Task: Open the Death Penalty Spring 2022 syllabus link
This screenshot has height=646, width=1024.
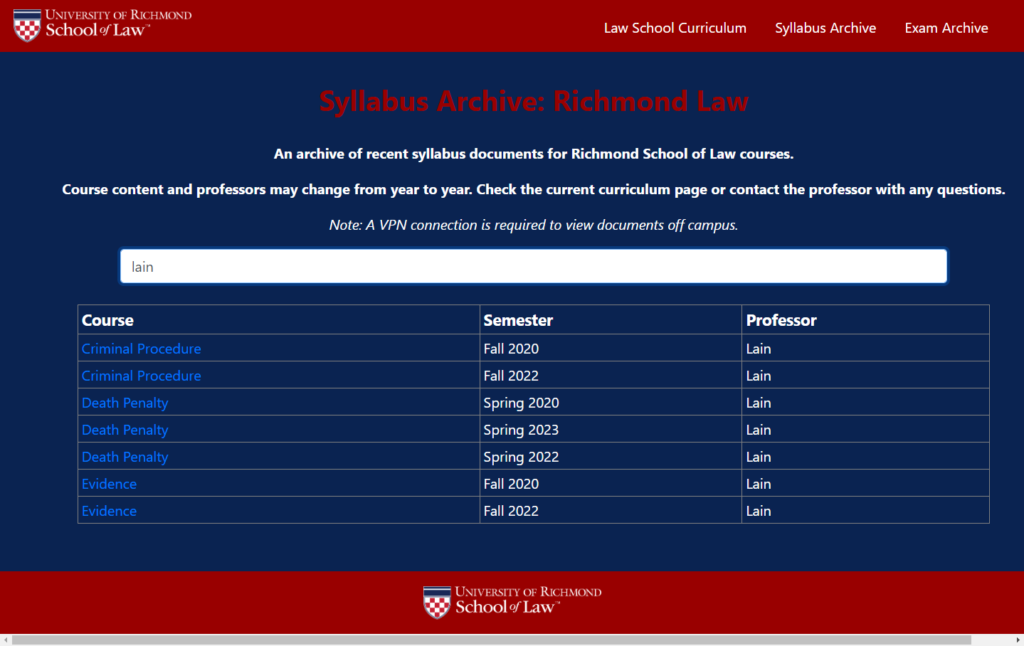Action: coord(125,457)
